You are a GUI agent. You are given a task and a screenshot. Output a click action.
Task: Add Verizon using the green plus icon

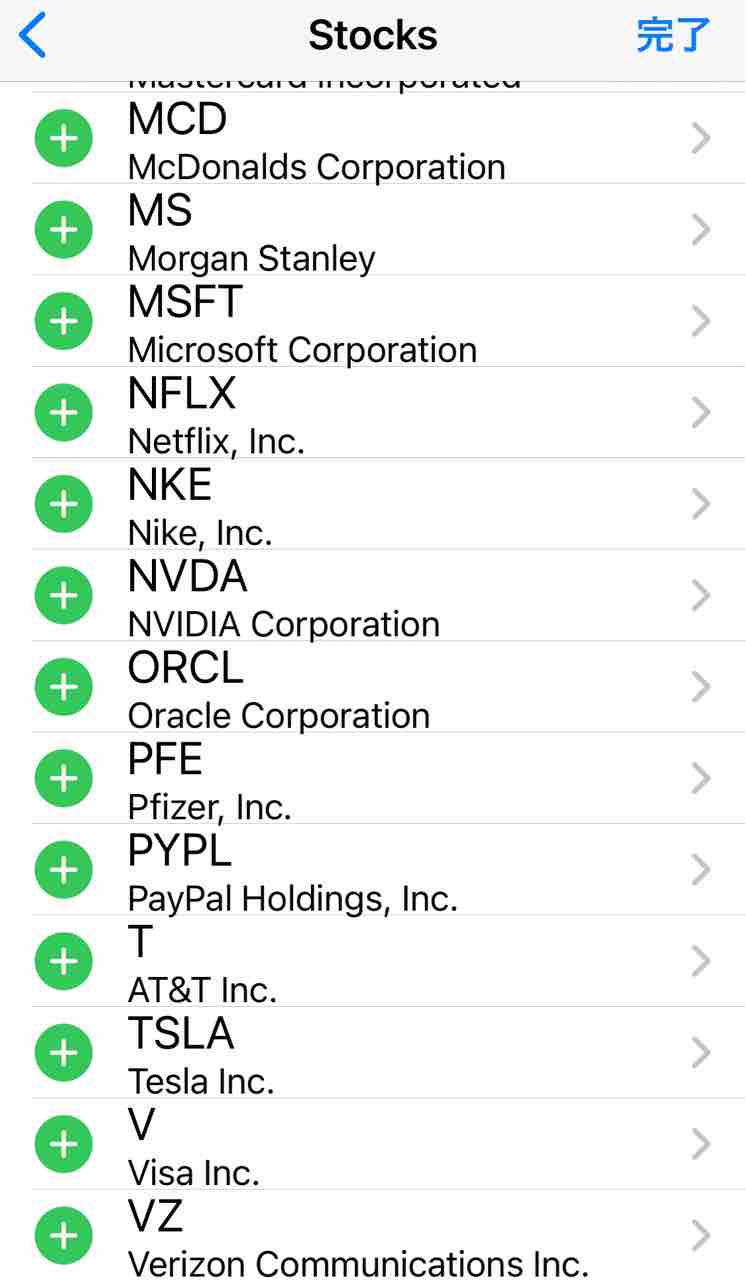pyautogui.click(x=64, y=1236)
